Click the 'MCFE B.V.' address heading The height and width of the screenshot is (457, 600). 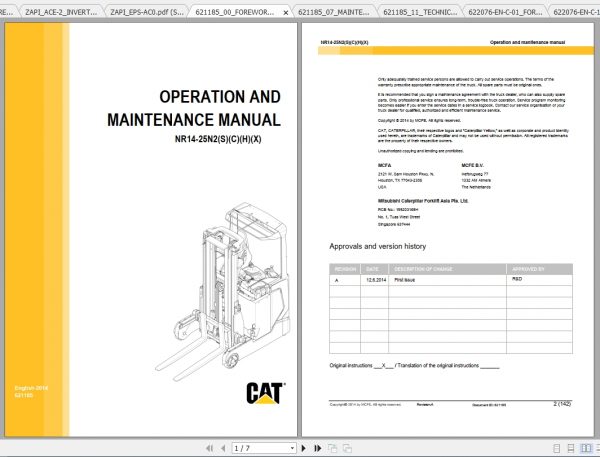coord(472,165)
